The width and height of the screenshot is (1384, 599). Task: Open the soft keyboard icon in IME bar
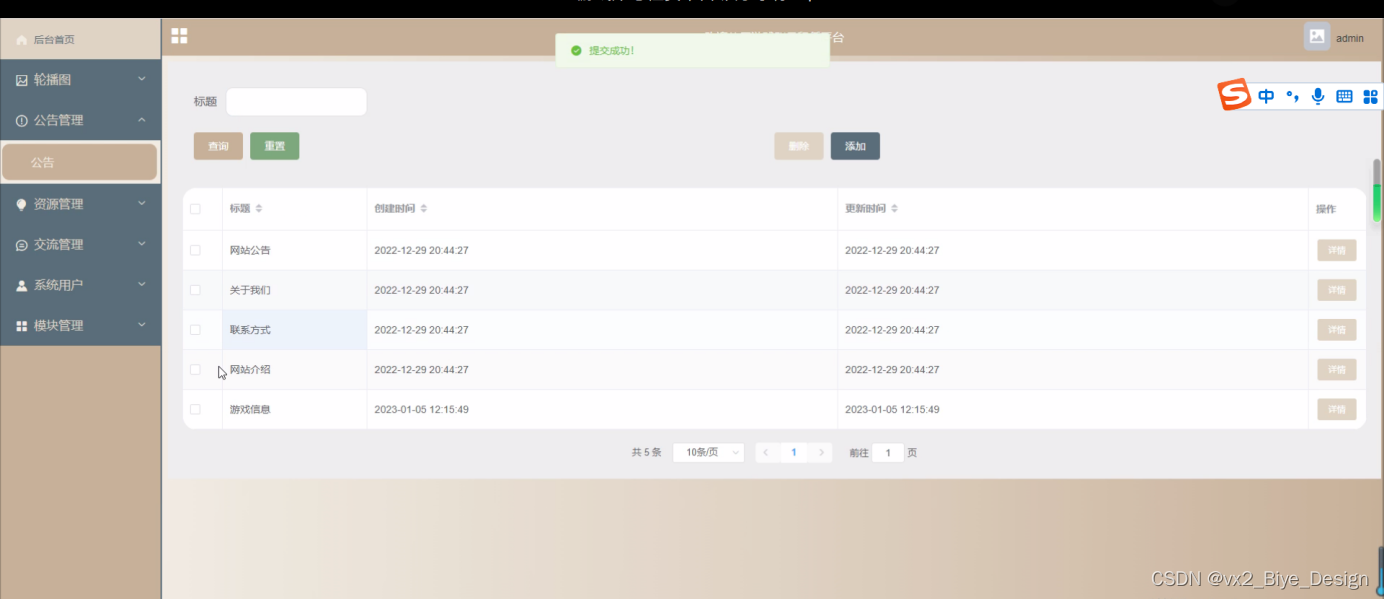[1344, 96]
